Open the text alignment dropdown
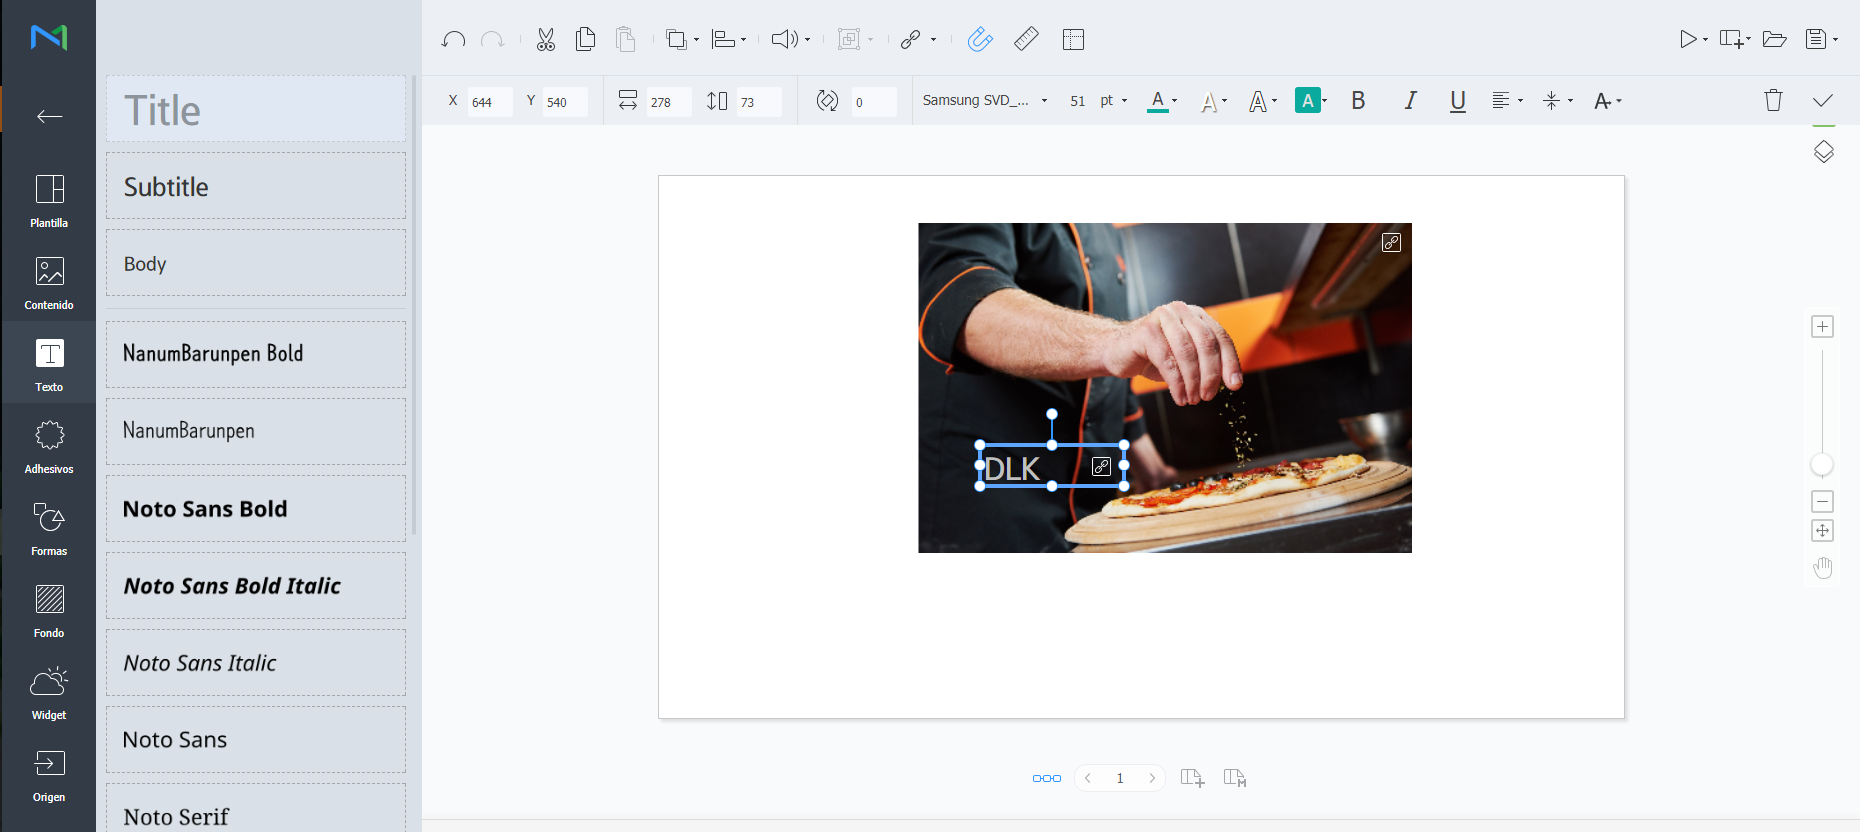The width and height of the screenshot is (1860, 832). pyautogui.click(x=1506, y=101)
